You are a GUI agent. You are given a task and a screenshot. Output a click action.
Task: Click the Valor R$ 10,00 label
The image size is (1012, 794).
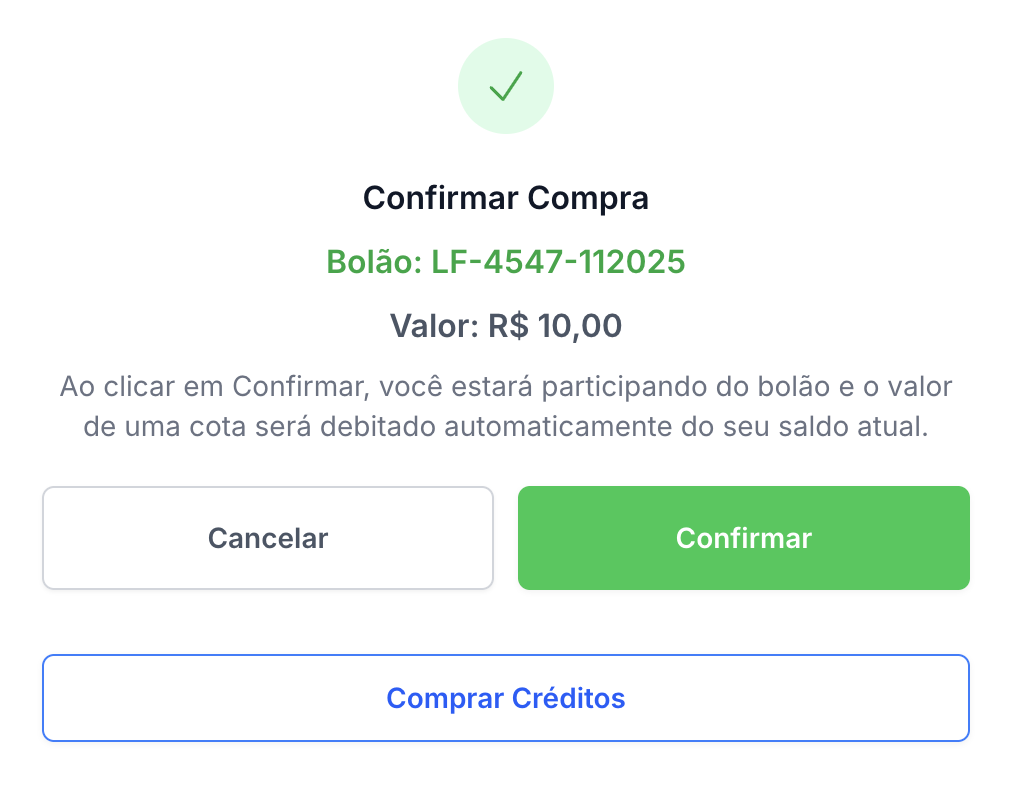(505, 325)
